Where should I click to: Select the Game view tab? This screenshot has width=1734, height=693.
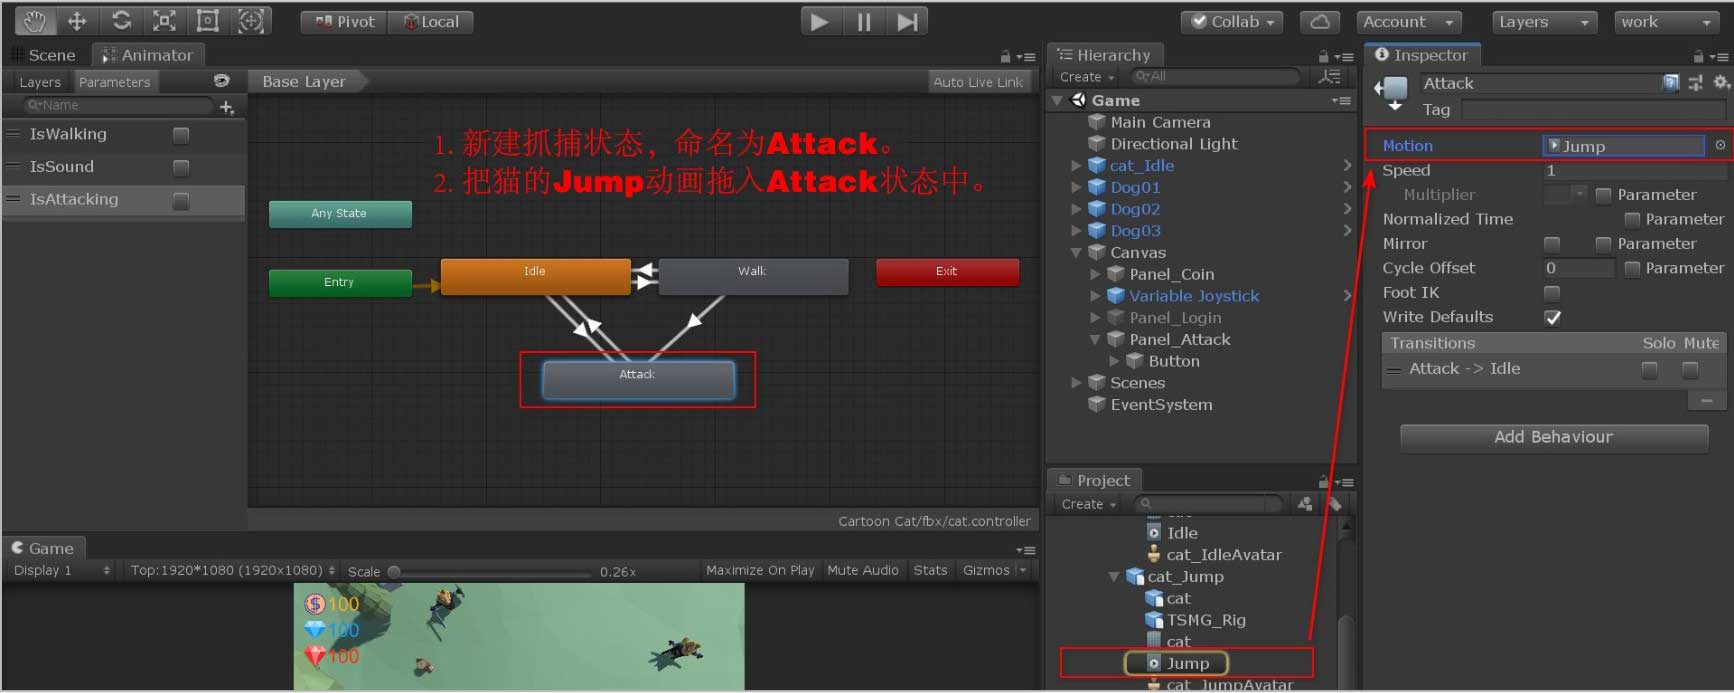click(x=43, y=548)
